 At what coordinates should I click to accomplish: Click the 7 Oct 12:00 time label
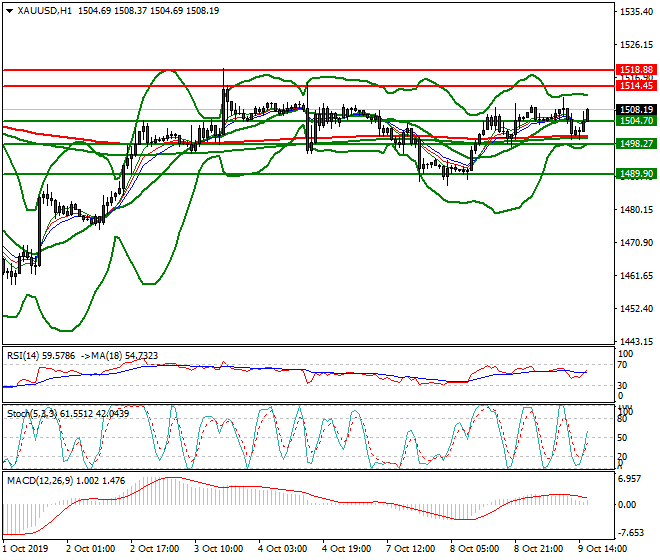coord(410,549)
